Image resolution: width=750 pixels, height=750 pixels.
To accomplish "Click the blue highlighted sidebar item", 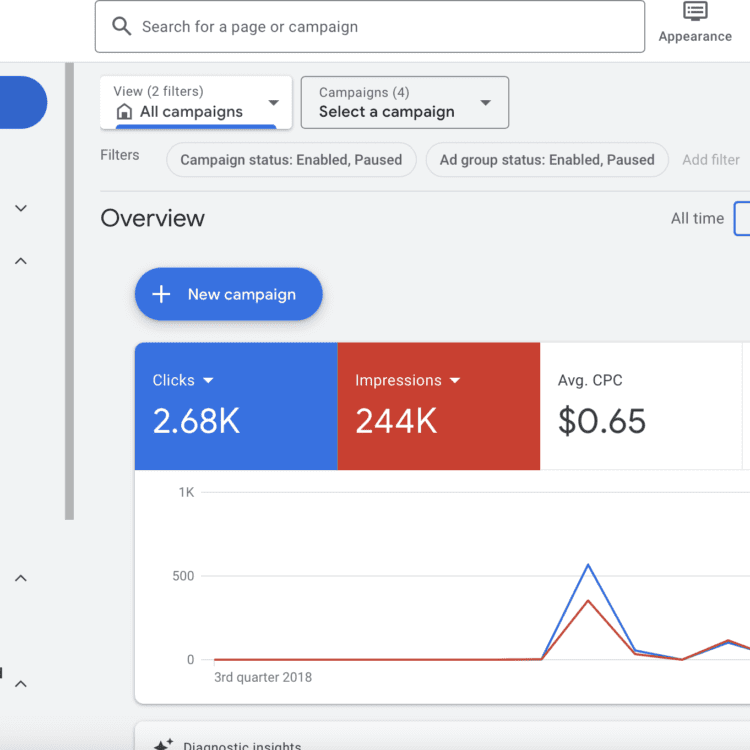I will [x=23, y=102].
